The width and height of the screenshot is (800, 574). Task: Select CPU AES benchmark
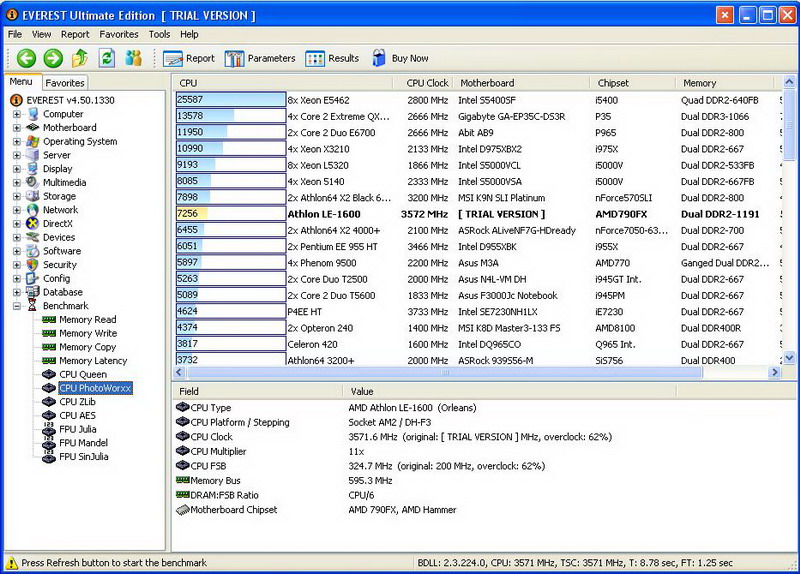point(77,415)
